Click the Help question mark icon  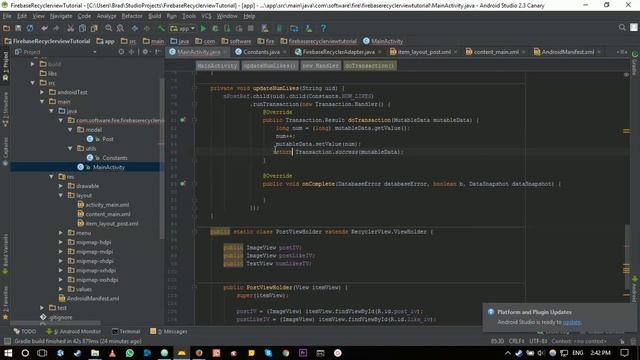[323, 29]
